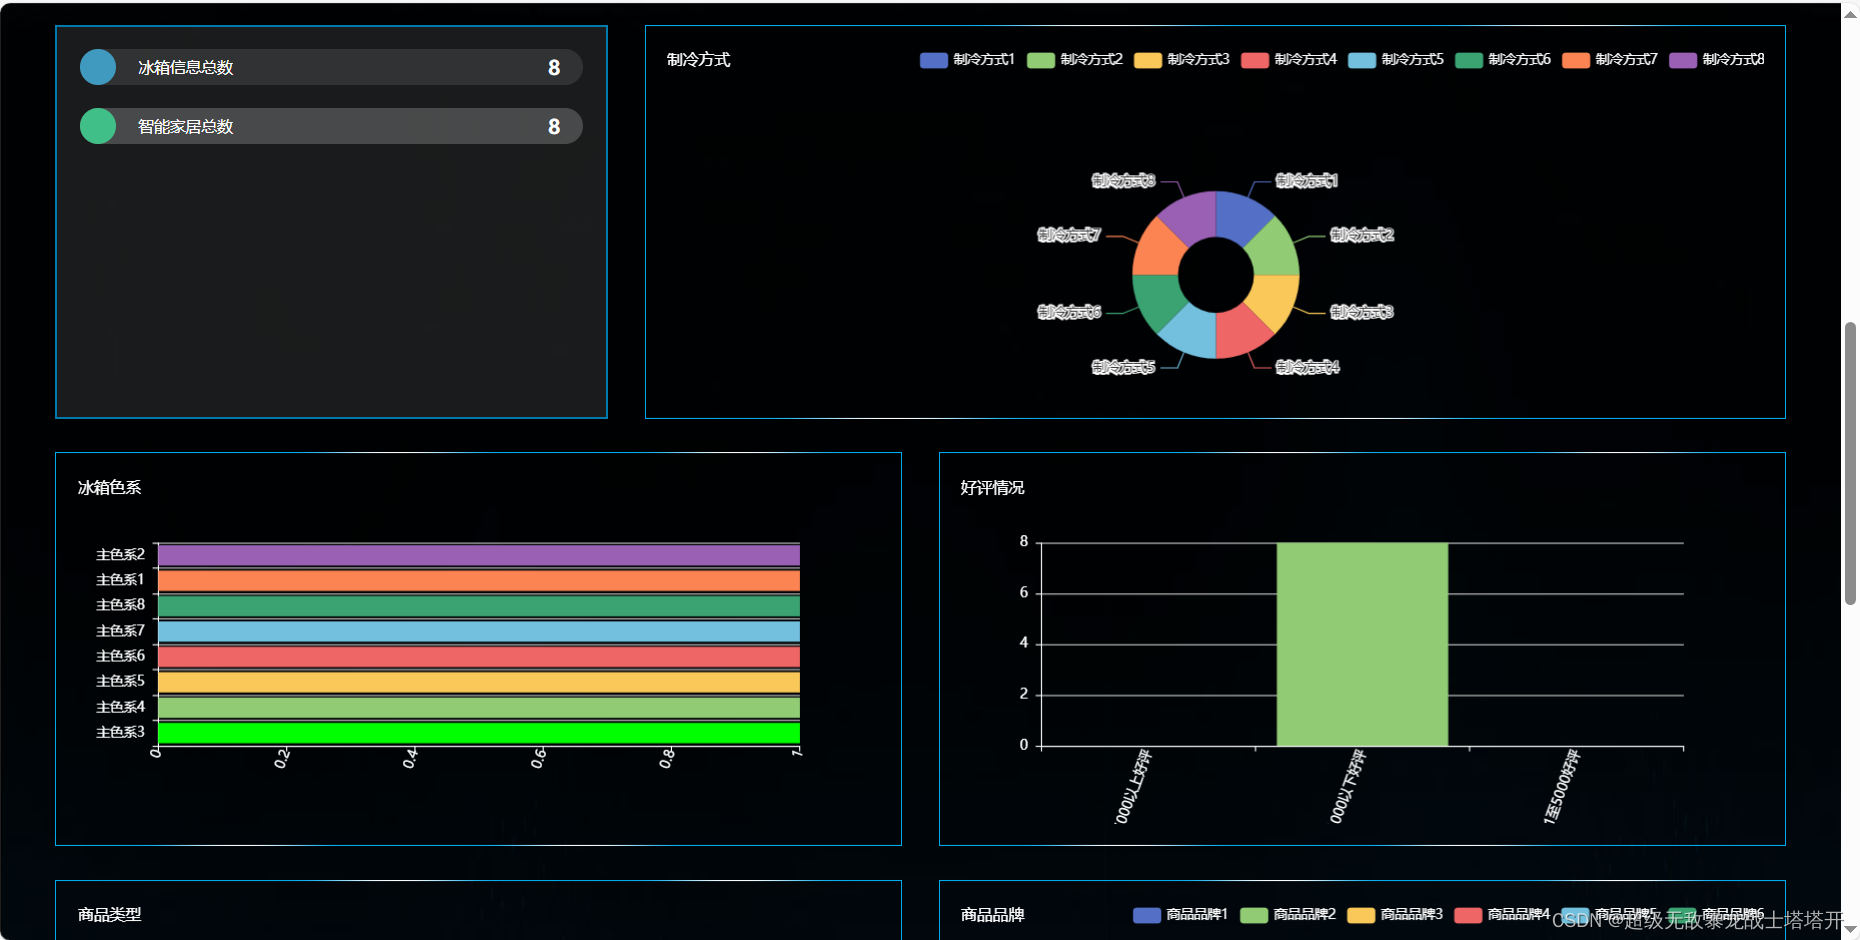Click the 冰箱色系 chart title
Screen dimensions: 1860x940
click(x=110, y=488)
